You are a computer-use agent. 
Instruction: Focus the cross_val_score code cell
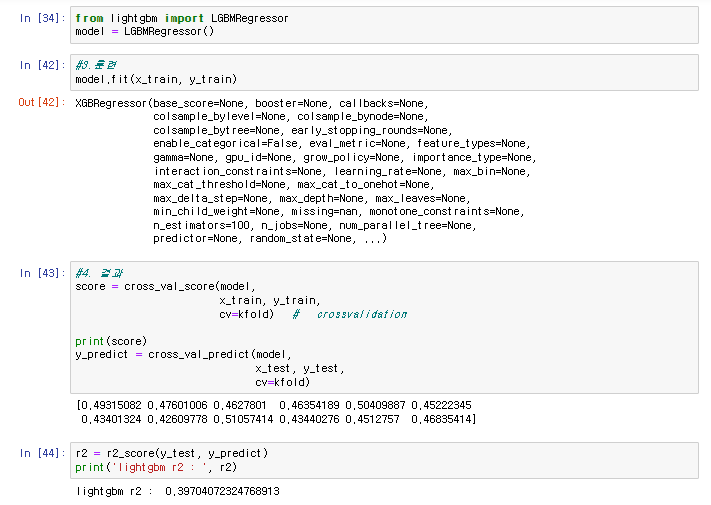pyautogui.click(x=384, y=327)
